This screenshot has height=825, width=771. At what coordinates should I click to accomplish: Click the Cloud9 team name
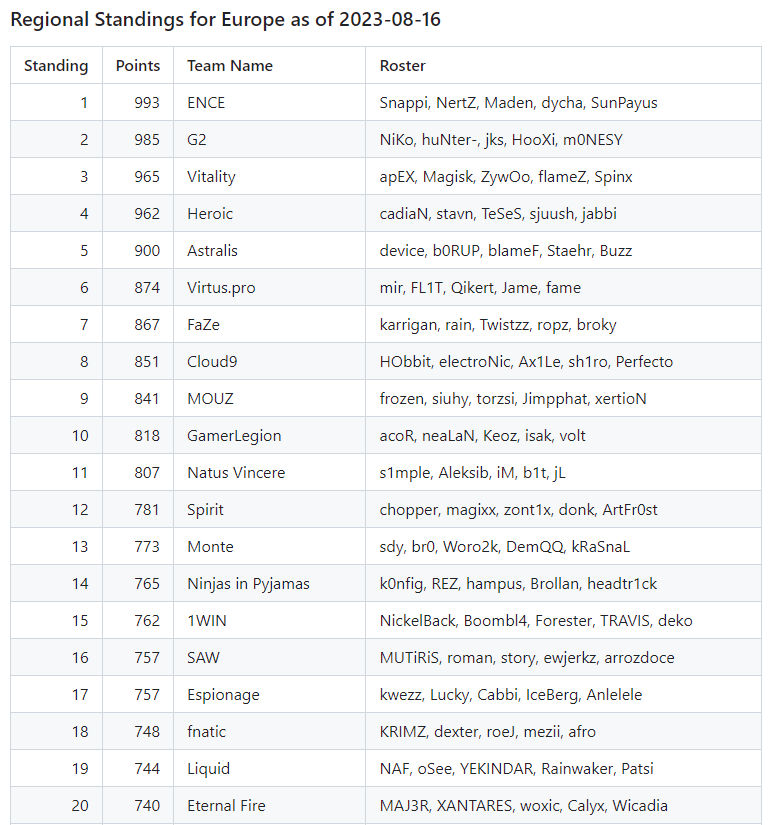(212, 361)
